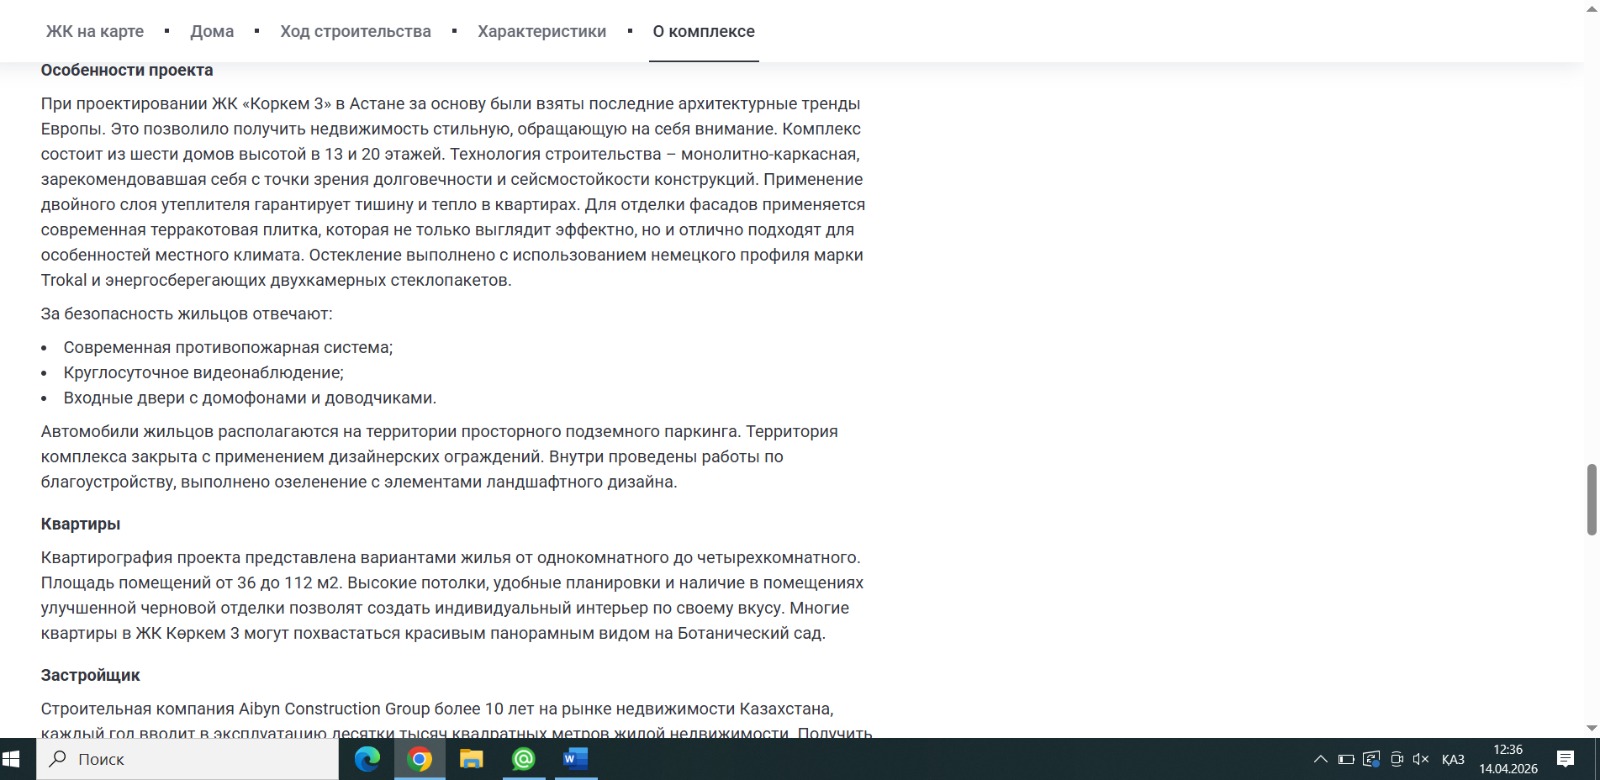This screenshot has width=1600, height=780.
Task: Click the Google Chrome taskbar icon
Action: coord(420,760)
